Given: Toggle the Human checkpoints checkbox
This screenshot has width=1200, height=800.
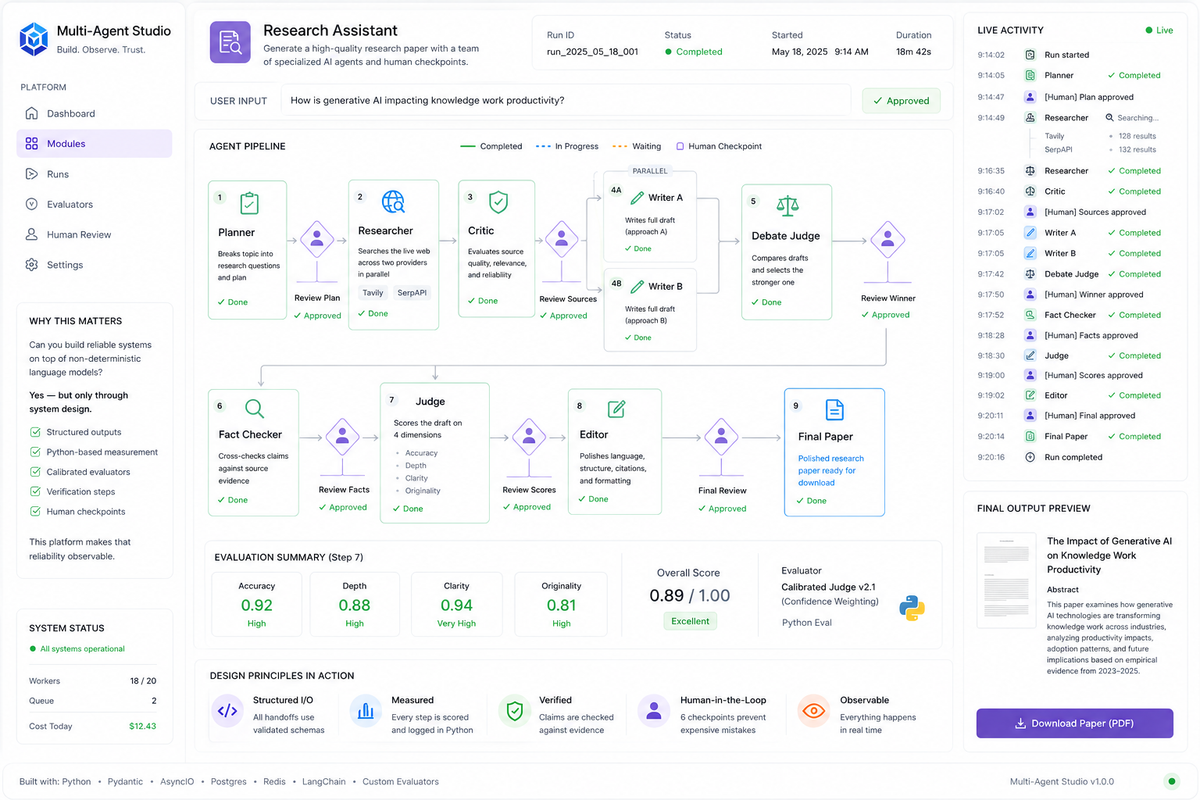Looking at the screenshot, I should pyautogui.click(x=35, y=512).
